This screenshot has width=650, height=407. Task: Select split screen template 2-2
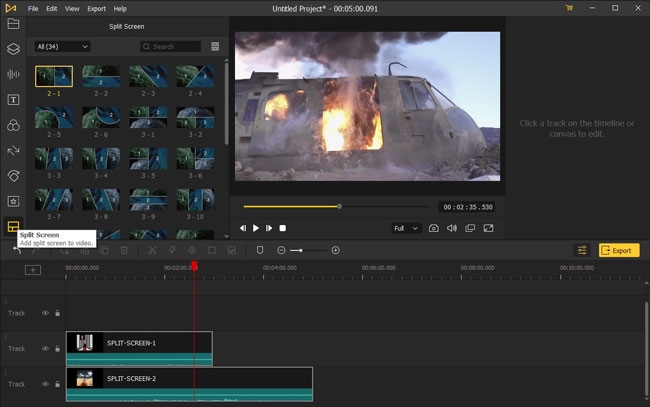click(x=101, y=76)
